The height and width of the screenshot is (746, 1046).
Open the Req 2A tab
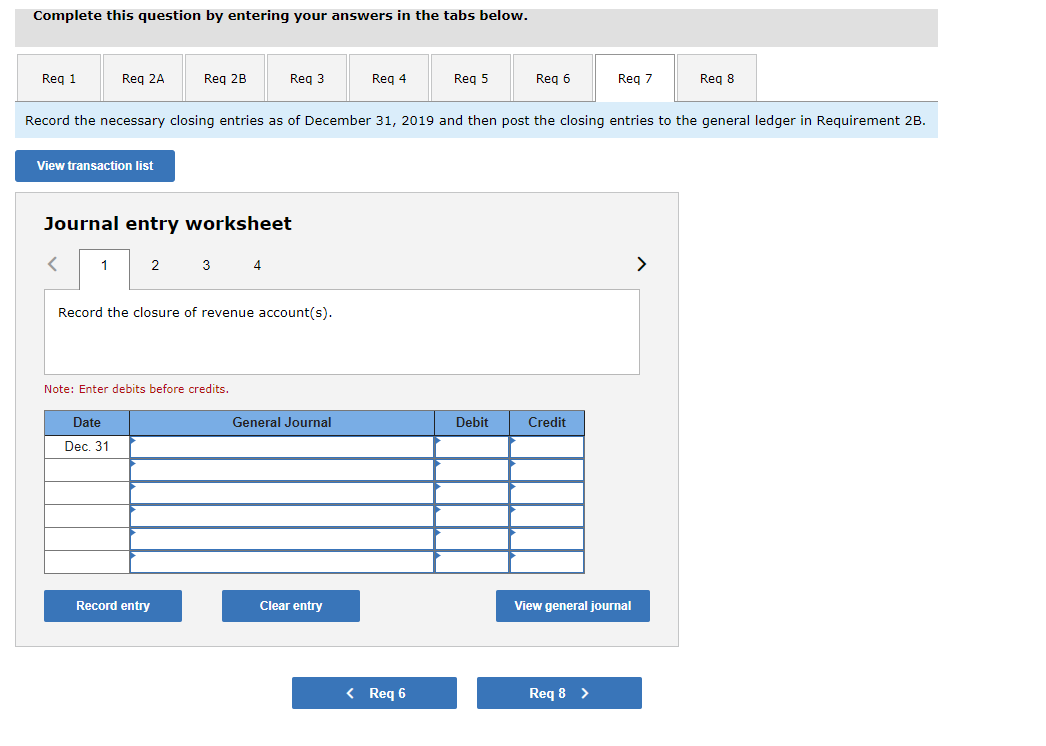[x=141, y=77]
